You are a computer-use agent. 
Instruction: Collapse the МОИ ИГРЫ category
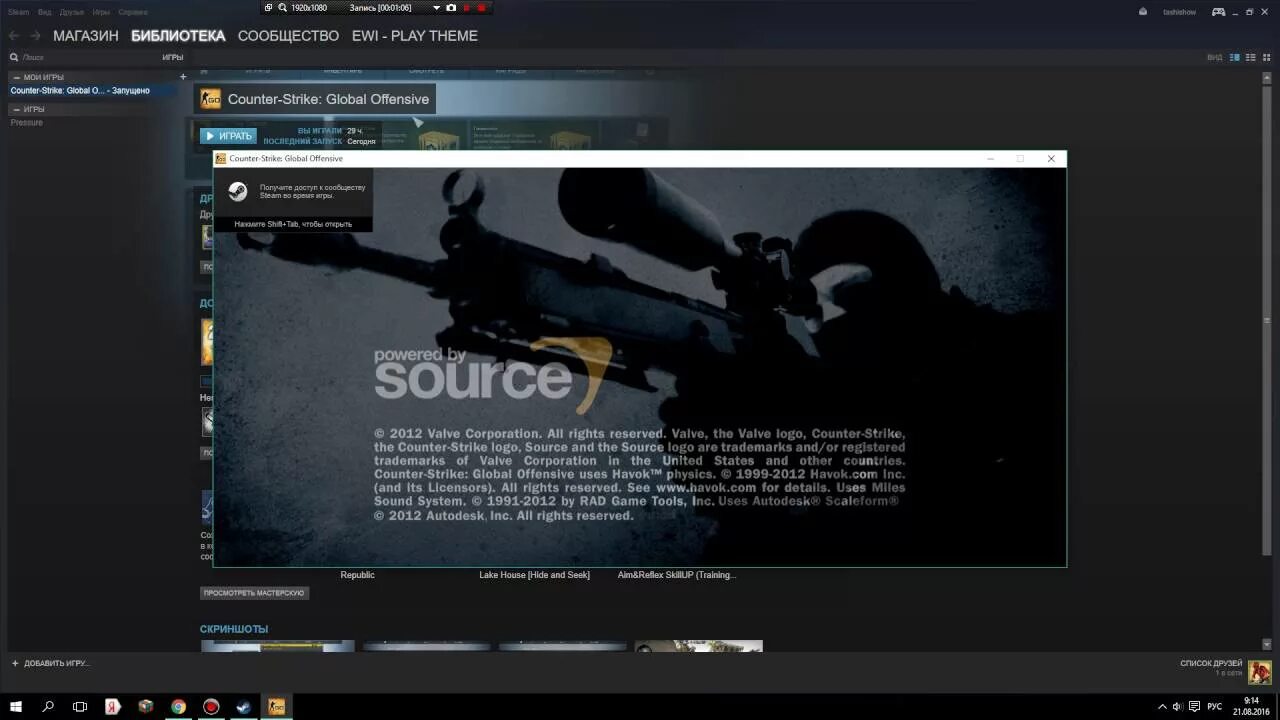16,77
